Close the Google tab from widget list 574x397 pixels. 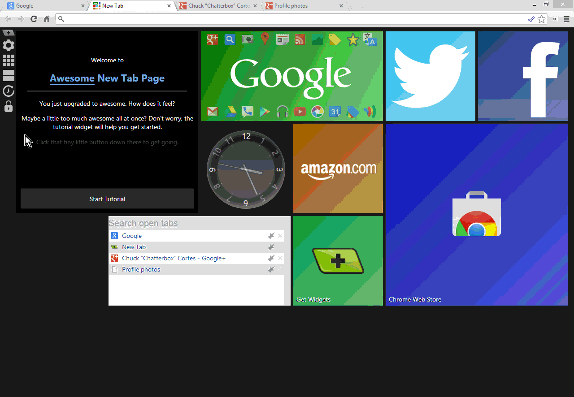point(280,236)
